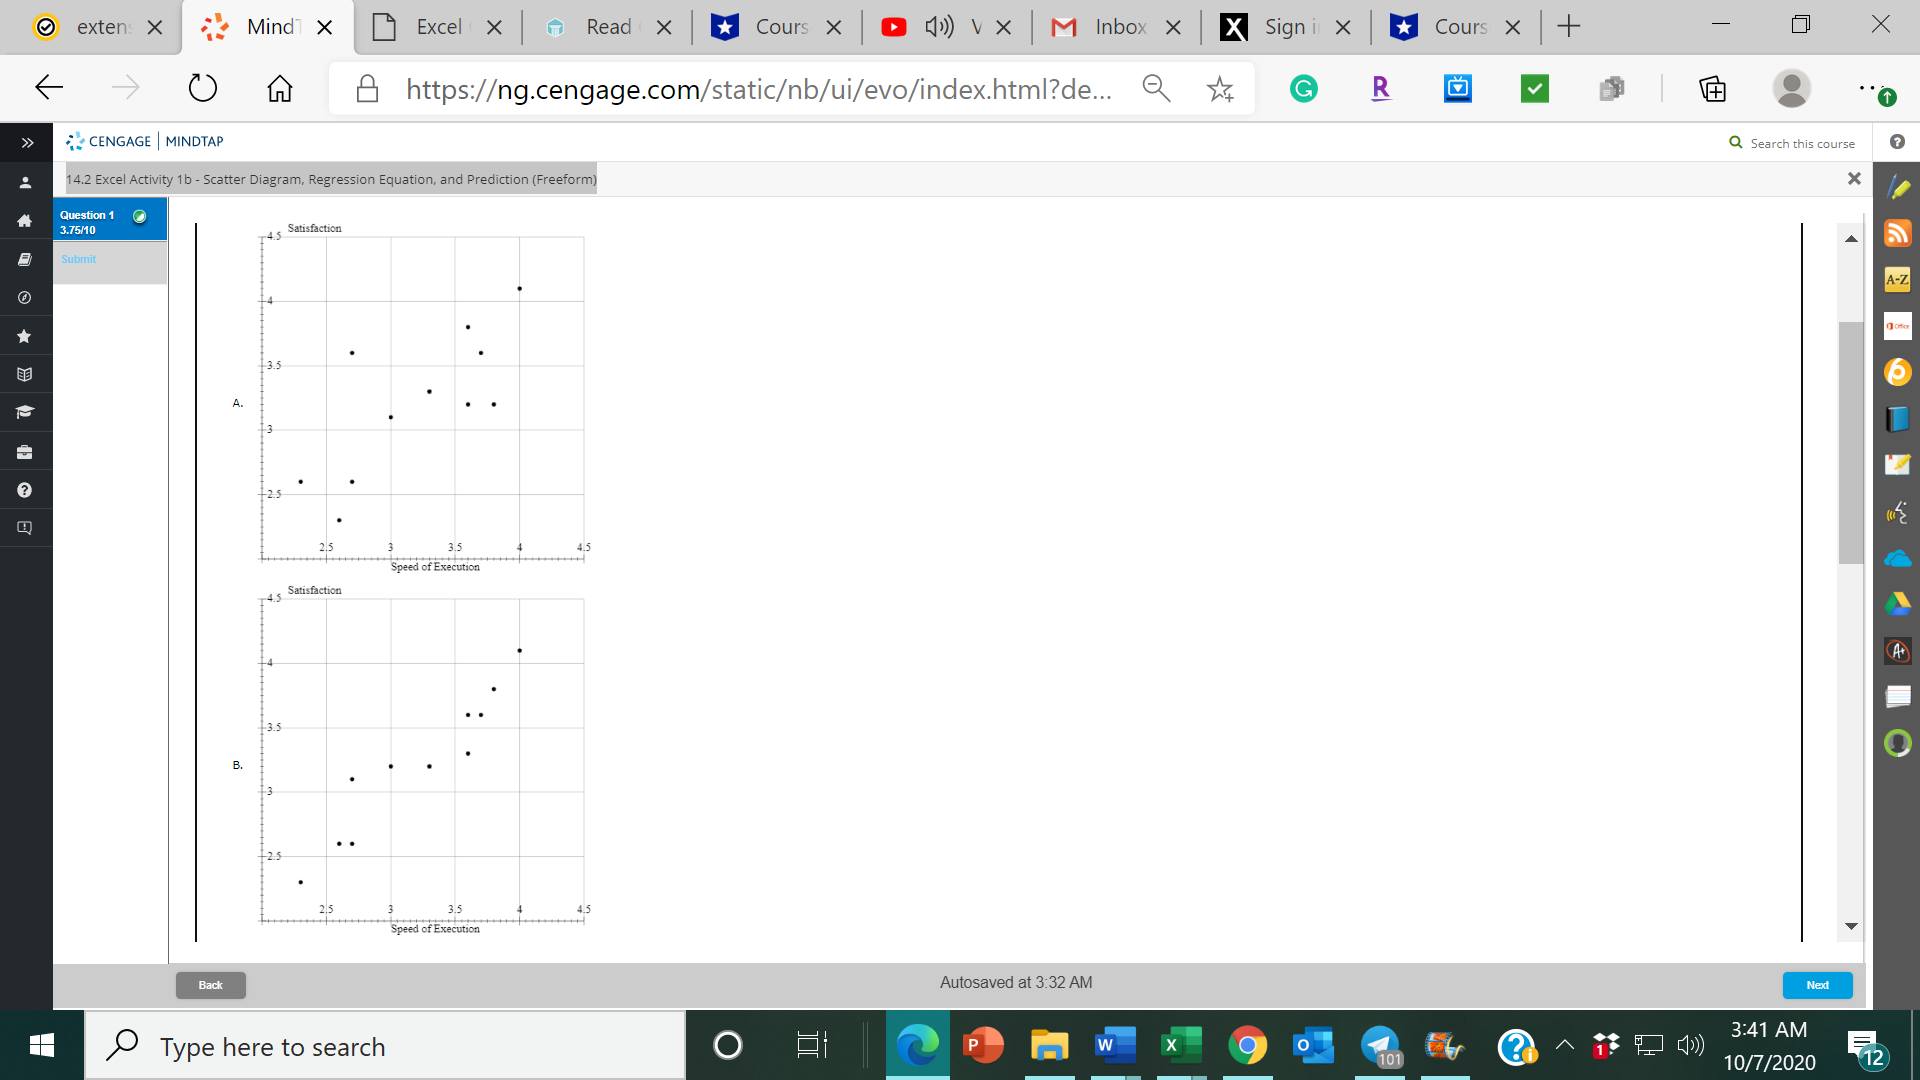
Task: Open Google Drive from the MindTap app dock
Action: point(1897,603)
